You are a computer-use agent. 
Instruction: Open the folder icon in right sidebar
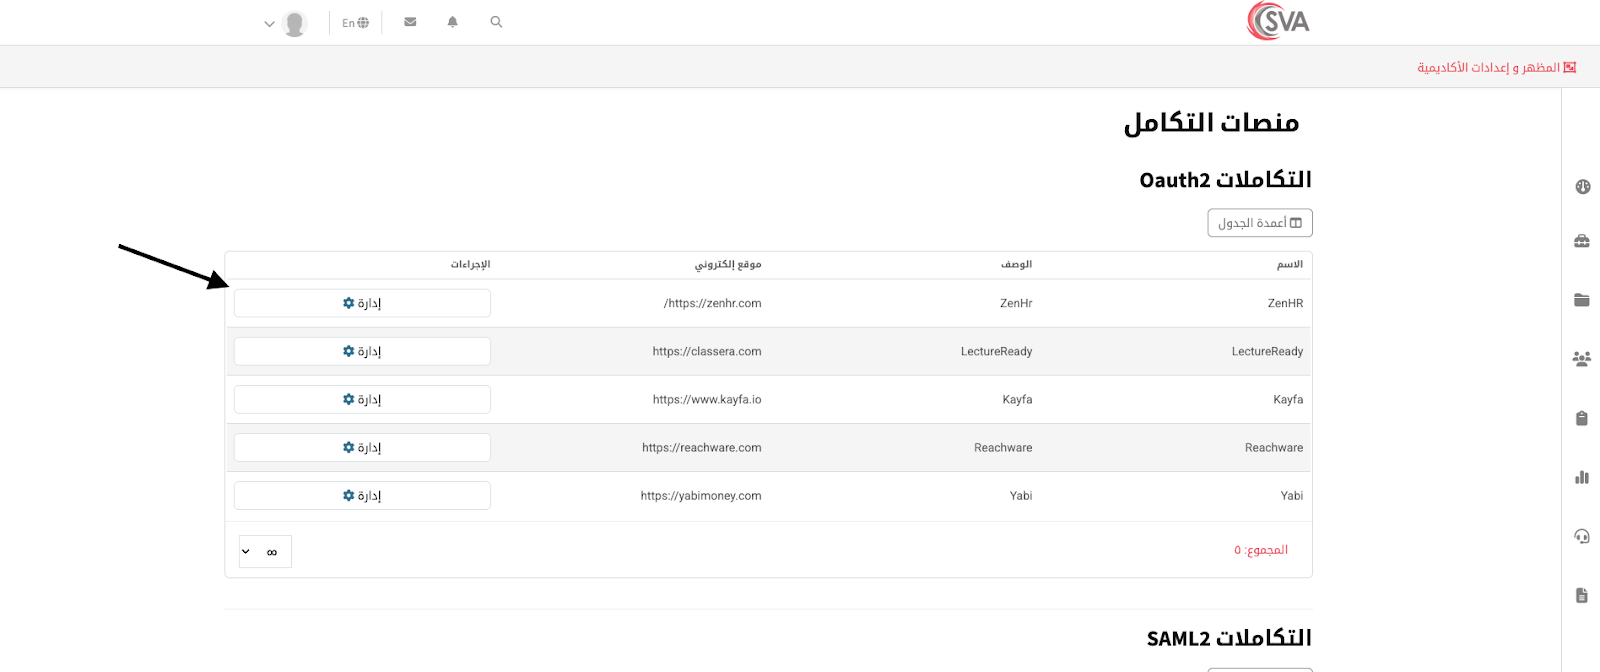click(x=1582, y=300)
